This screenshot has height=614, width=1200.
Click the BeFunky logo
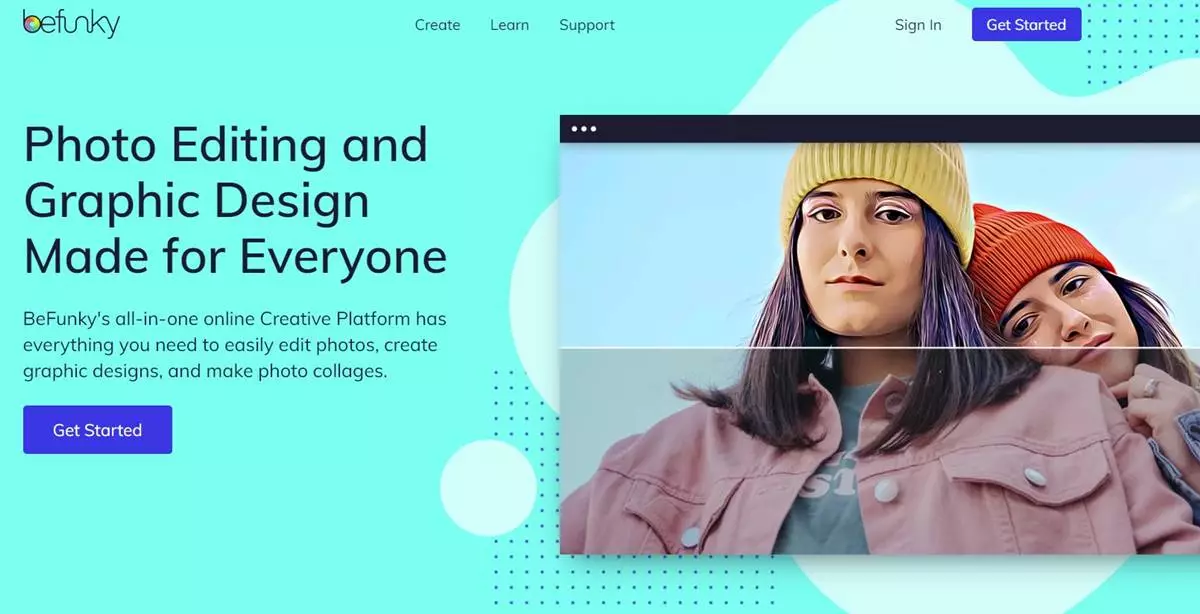tap(71, 24)
